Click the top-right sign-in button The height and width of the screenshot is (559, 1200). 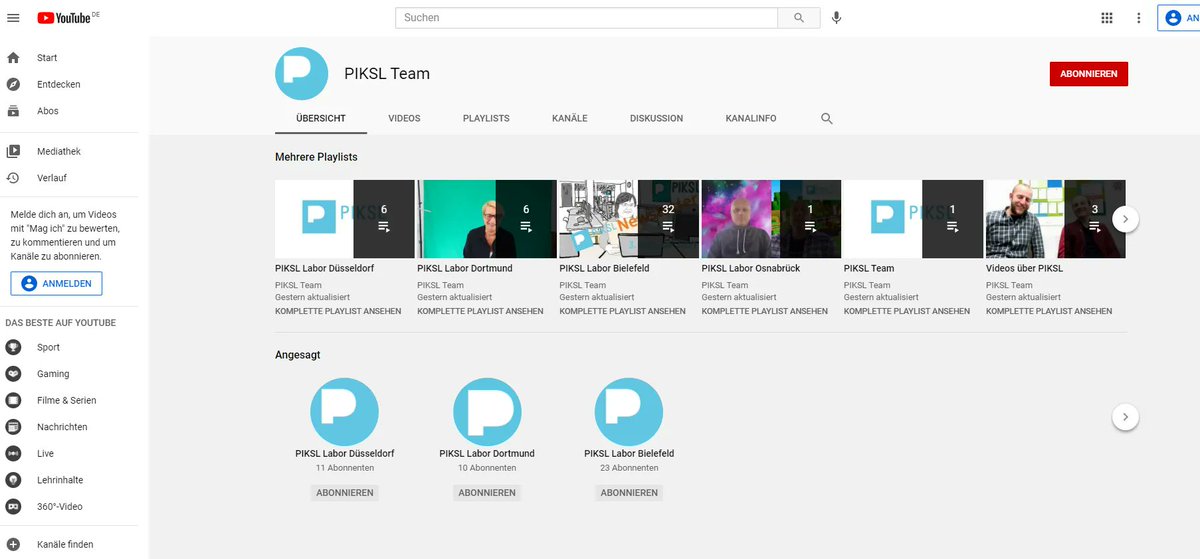point(1179,18)
